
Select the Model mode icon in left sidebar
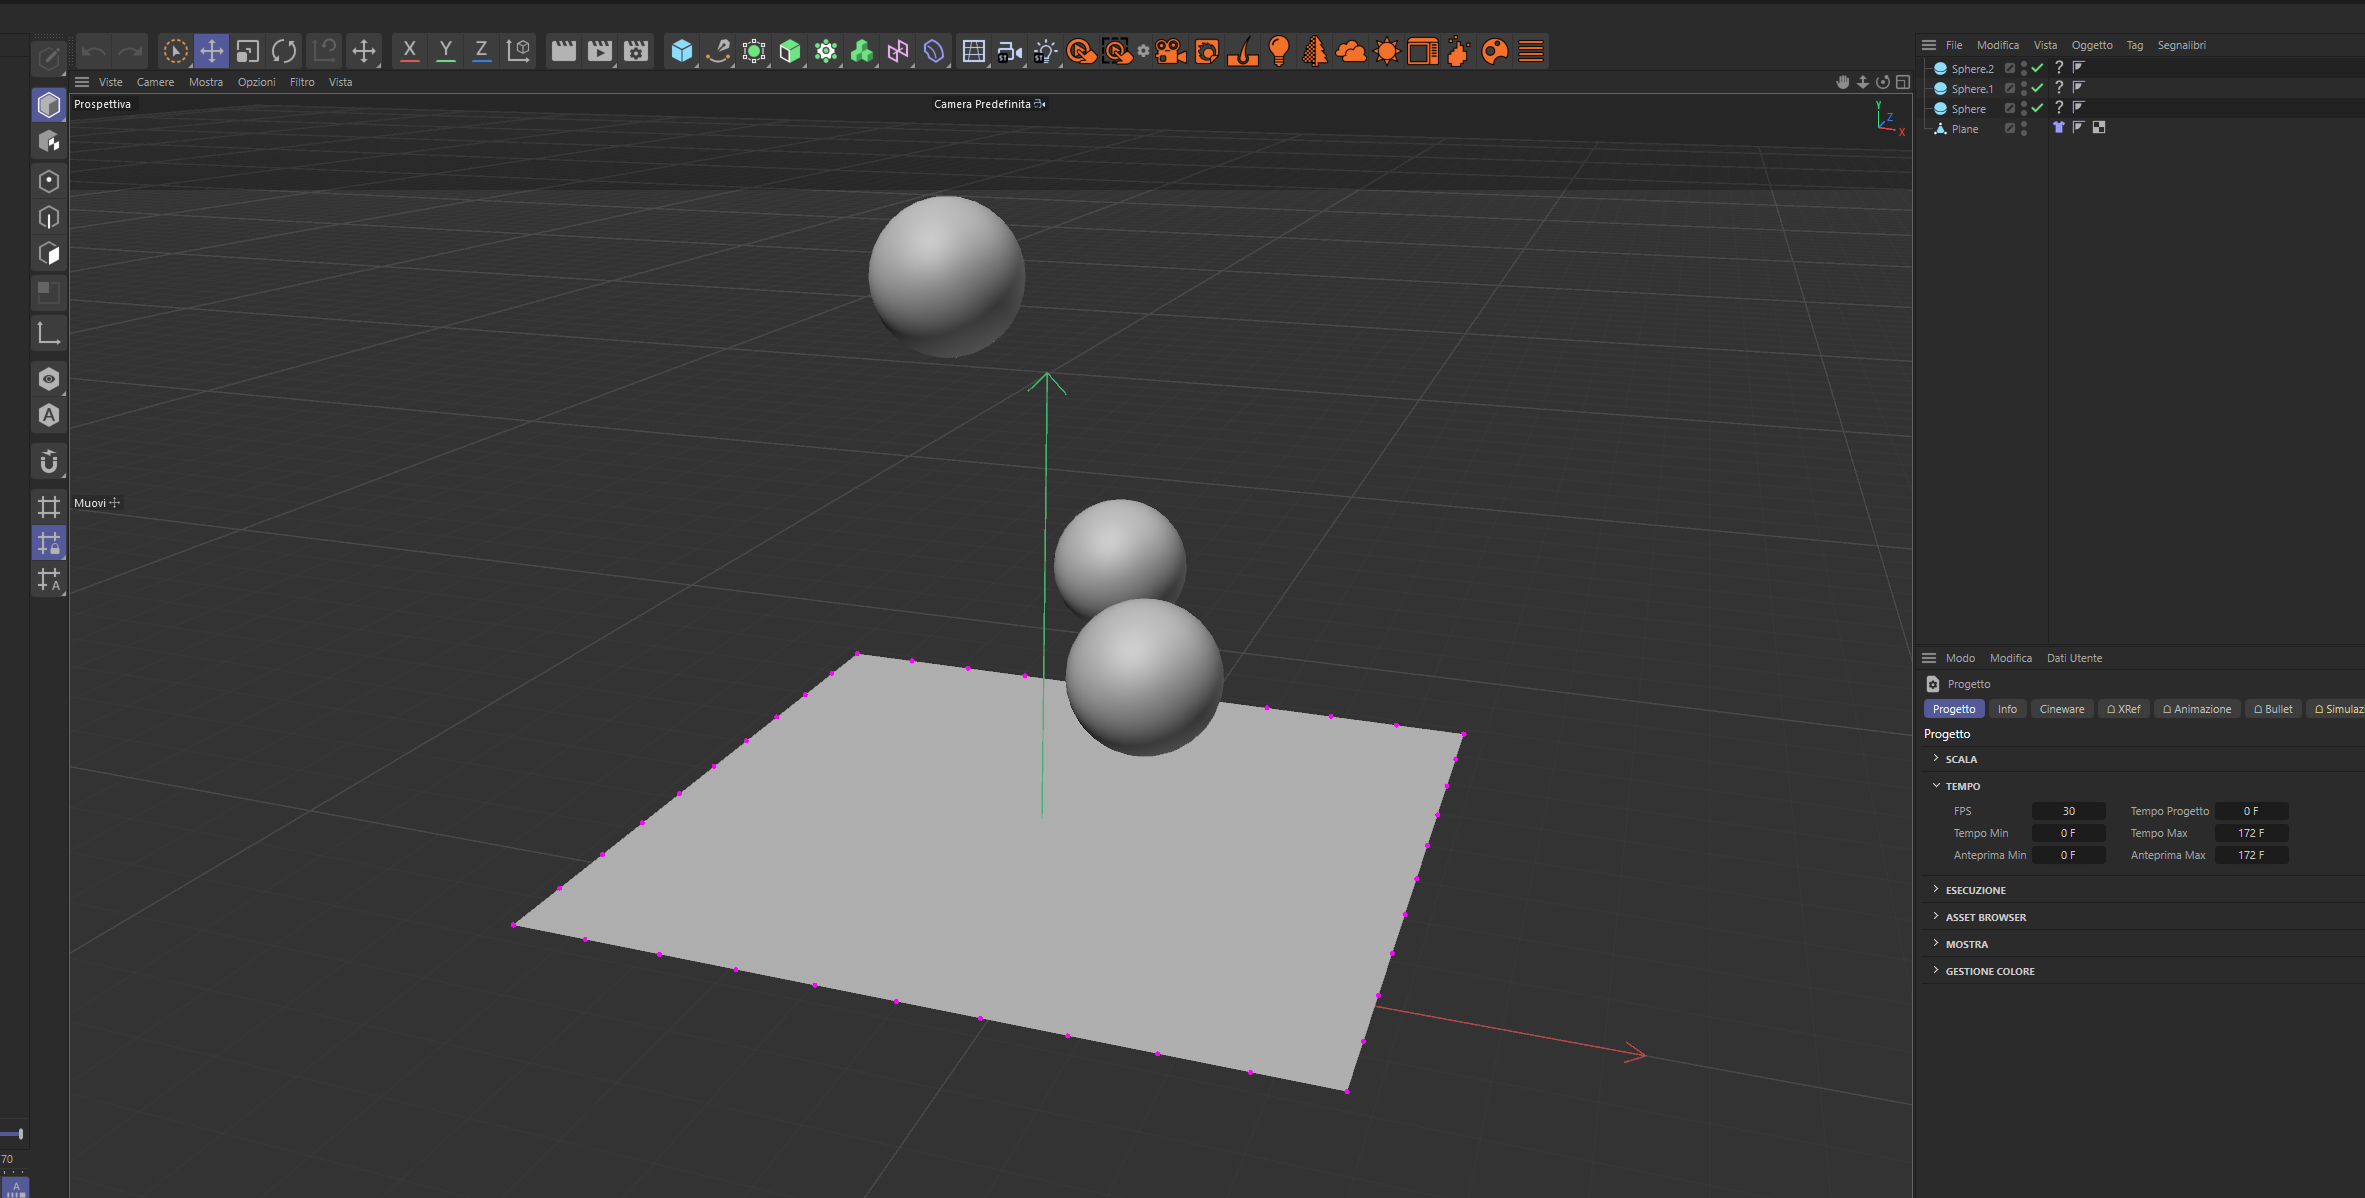pos(48,105)
